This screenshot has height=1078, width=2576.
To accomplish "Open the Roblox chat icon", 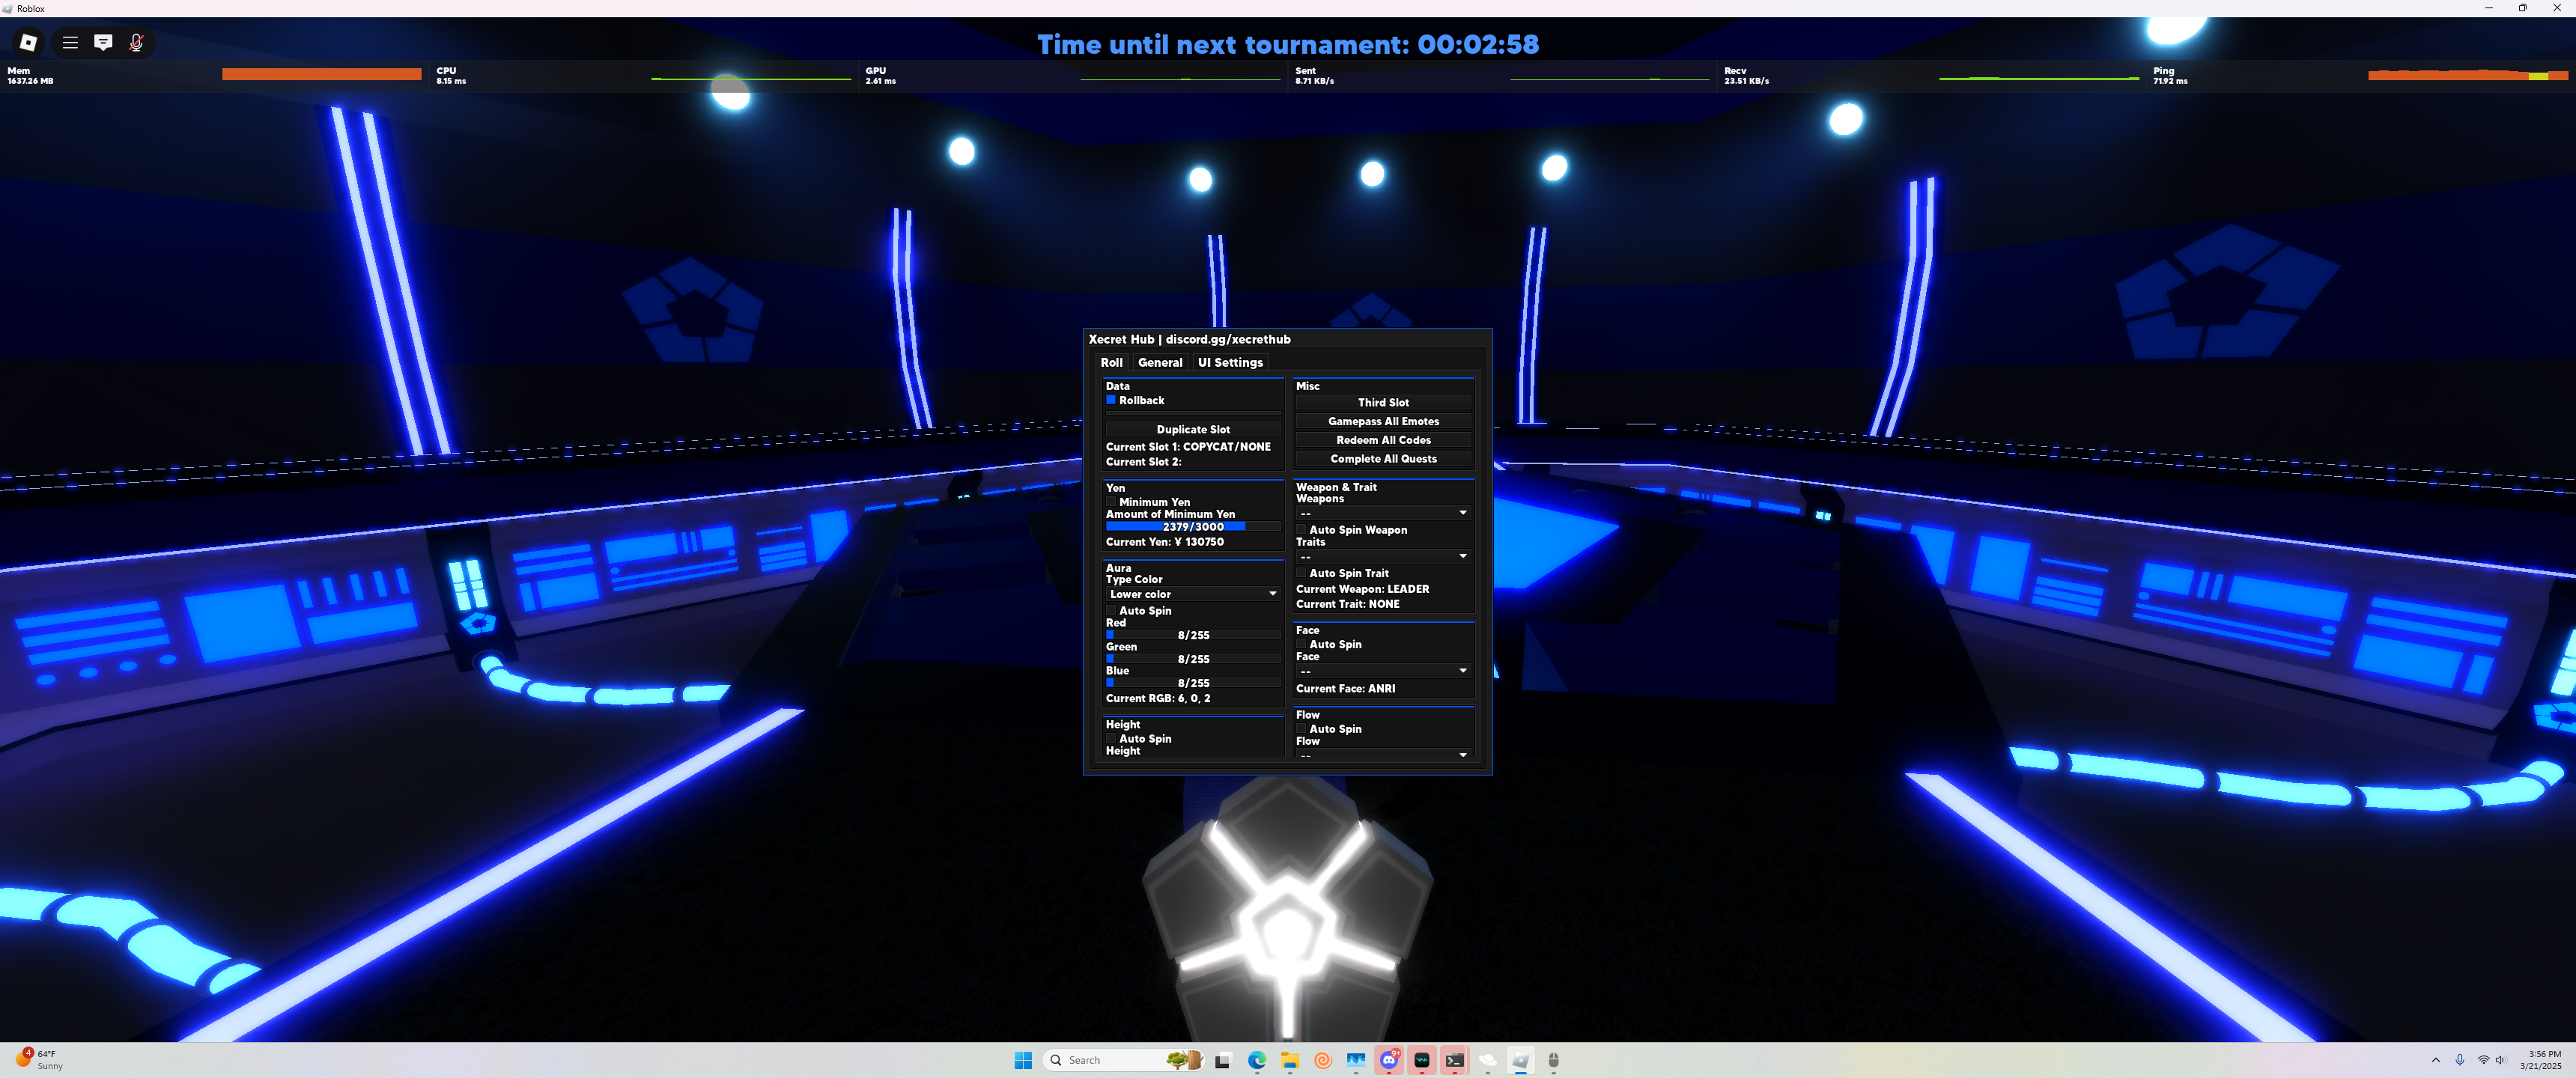I will [103, 42].
